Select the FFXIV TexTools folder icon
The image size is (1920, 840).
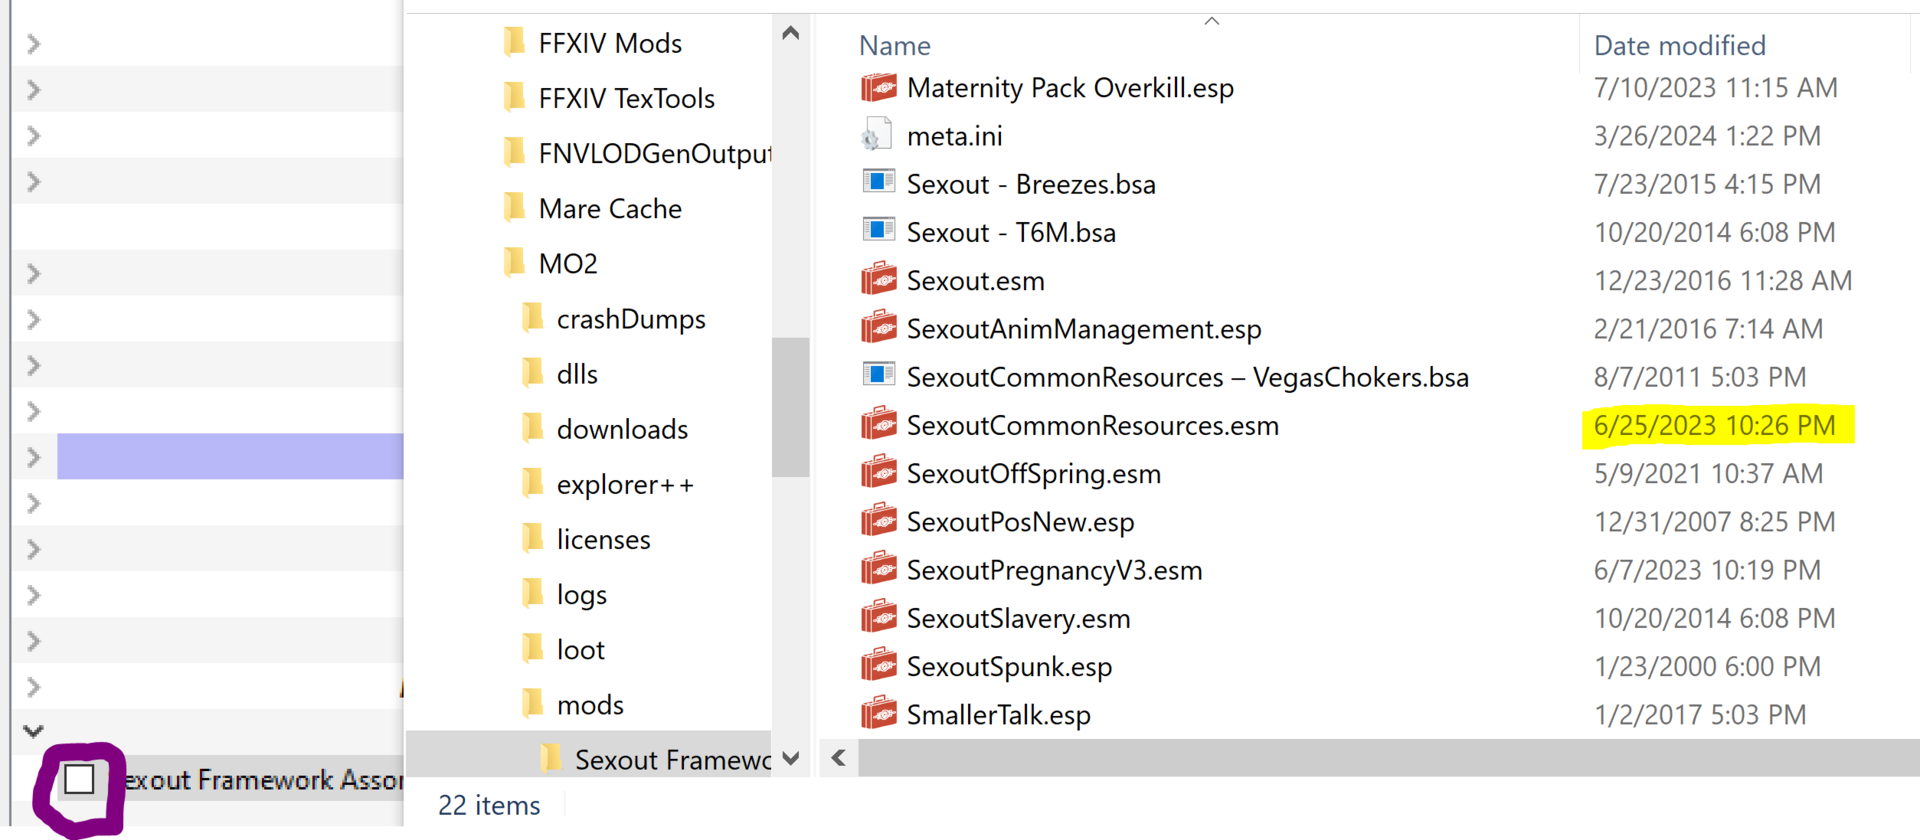click(515, 97)
